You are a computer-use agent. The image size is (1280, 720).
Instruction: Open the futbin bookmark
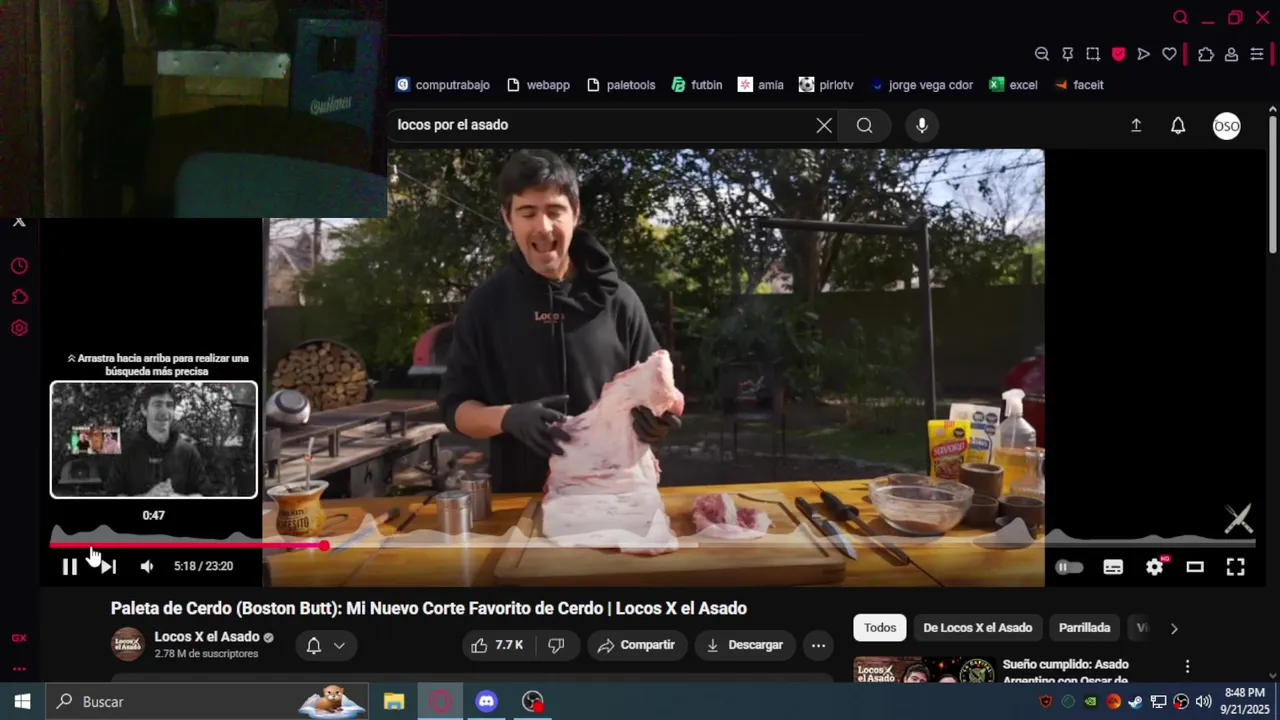click(x=697, y=85)
